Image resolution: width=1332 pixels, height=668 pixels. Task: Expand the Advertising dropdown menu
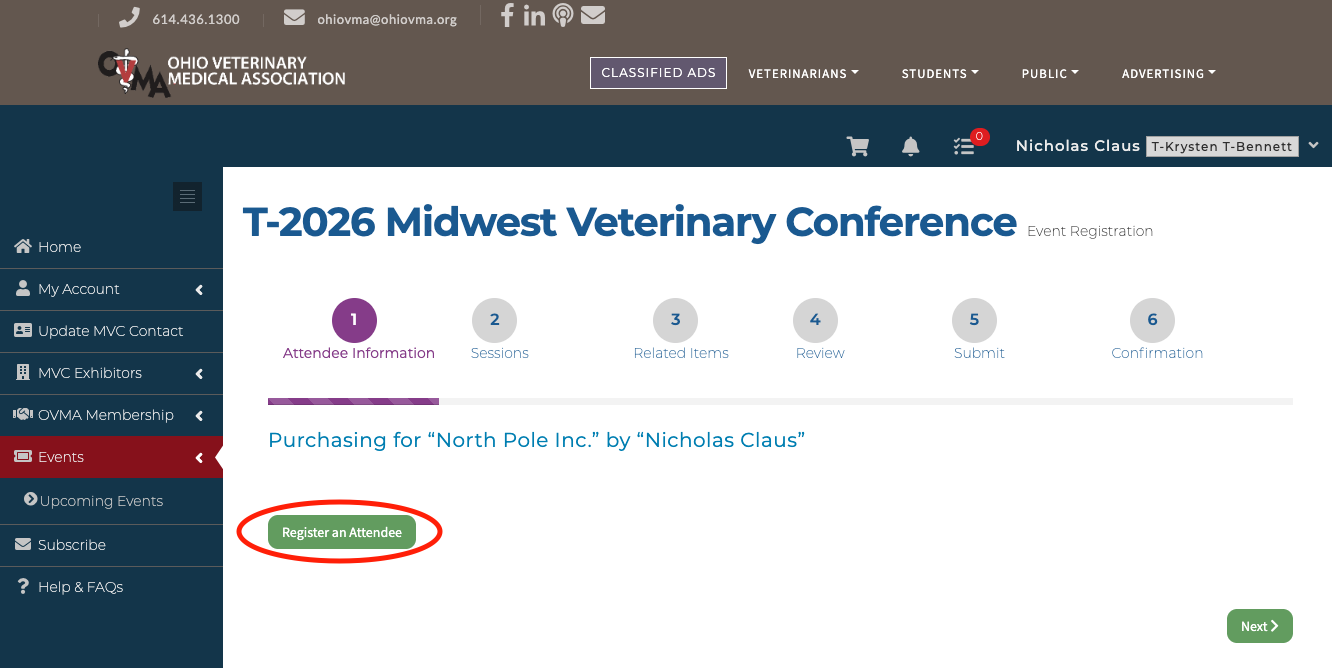pos(1168,73)
